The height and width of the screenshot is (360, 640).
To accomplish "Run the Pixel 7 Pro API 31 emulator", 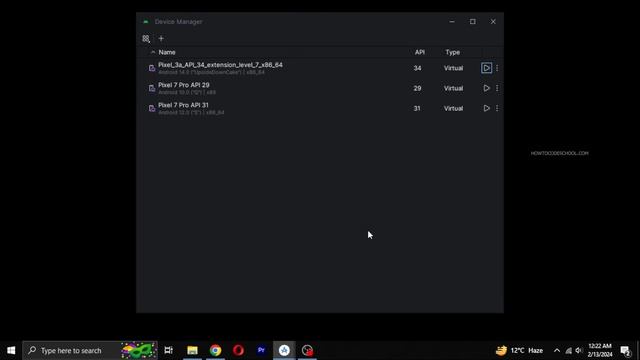I will pos(486,108).
